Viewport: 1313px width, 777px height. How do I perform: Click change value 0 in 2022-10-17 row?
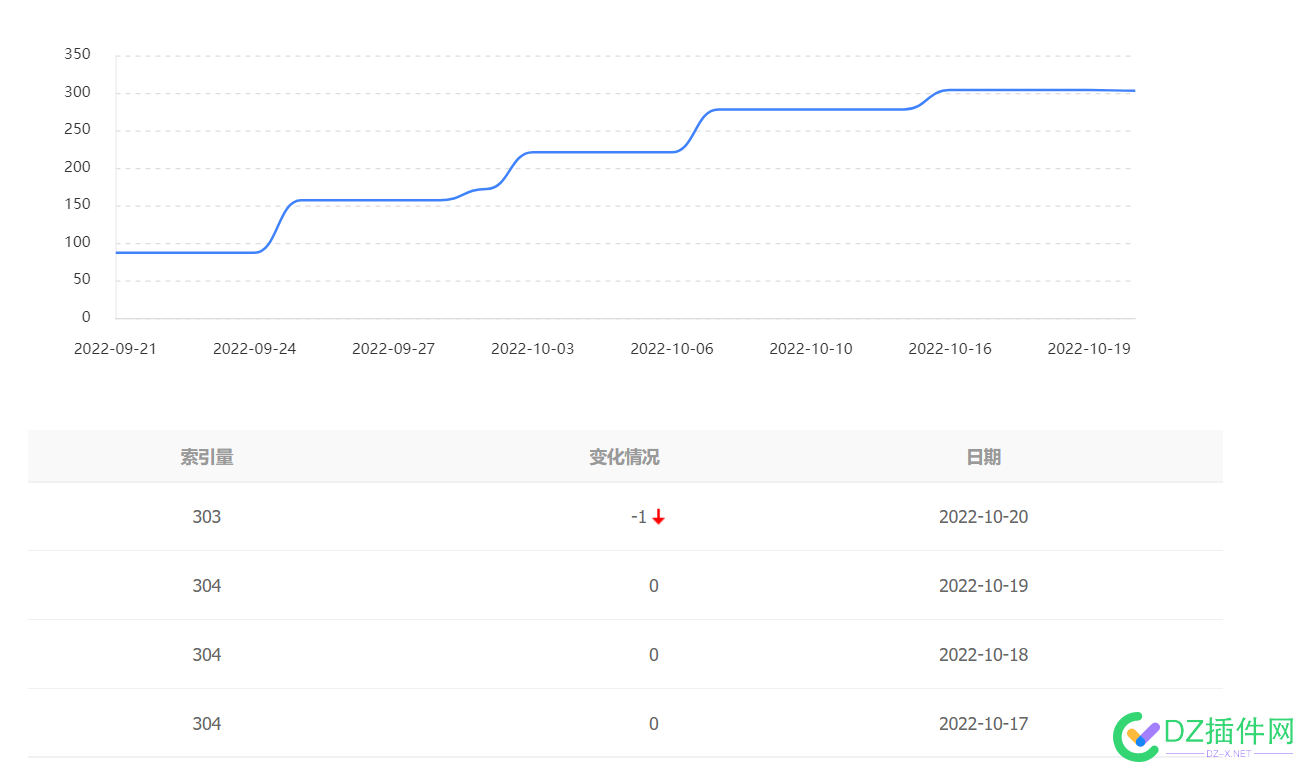[654, 724]
